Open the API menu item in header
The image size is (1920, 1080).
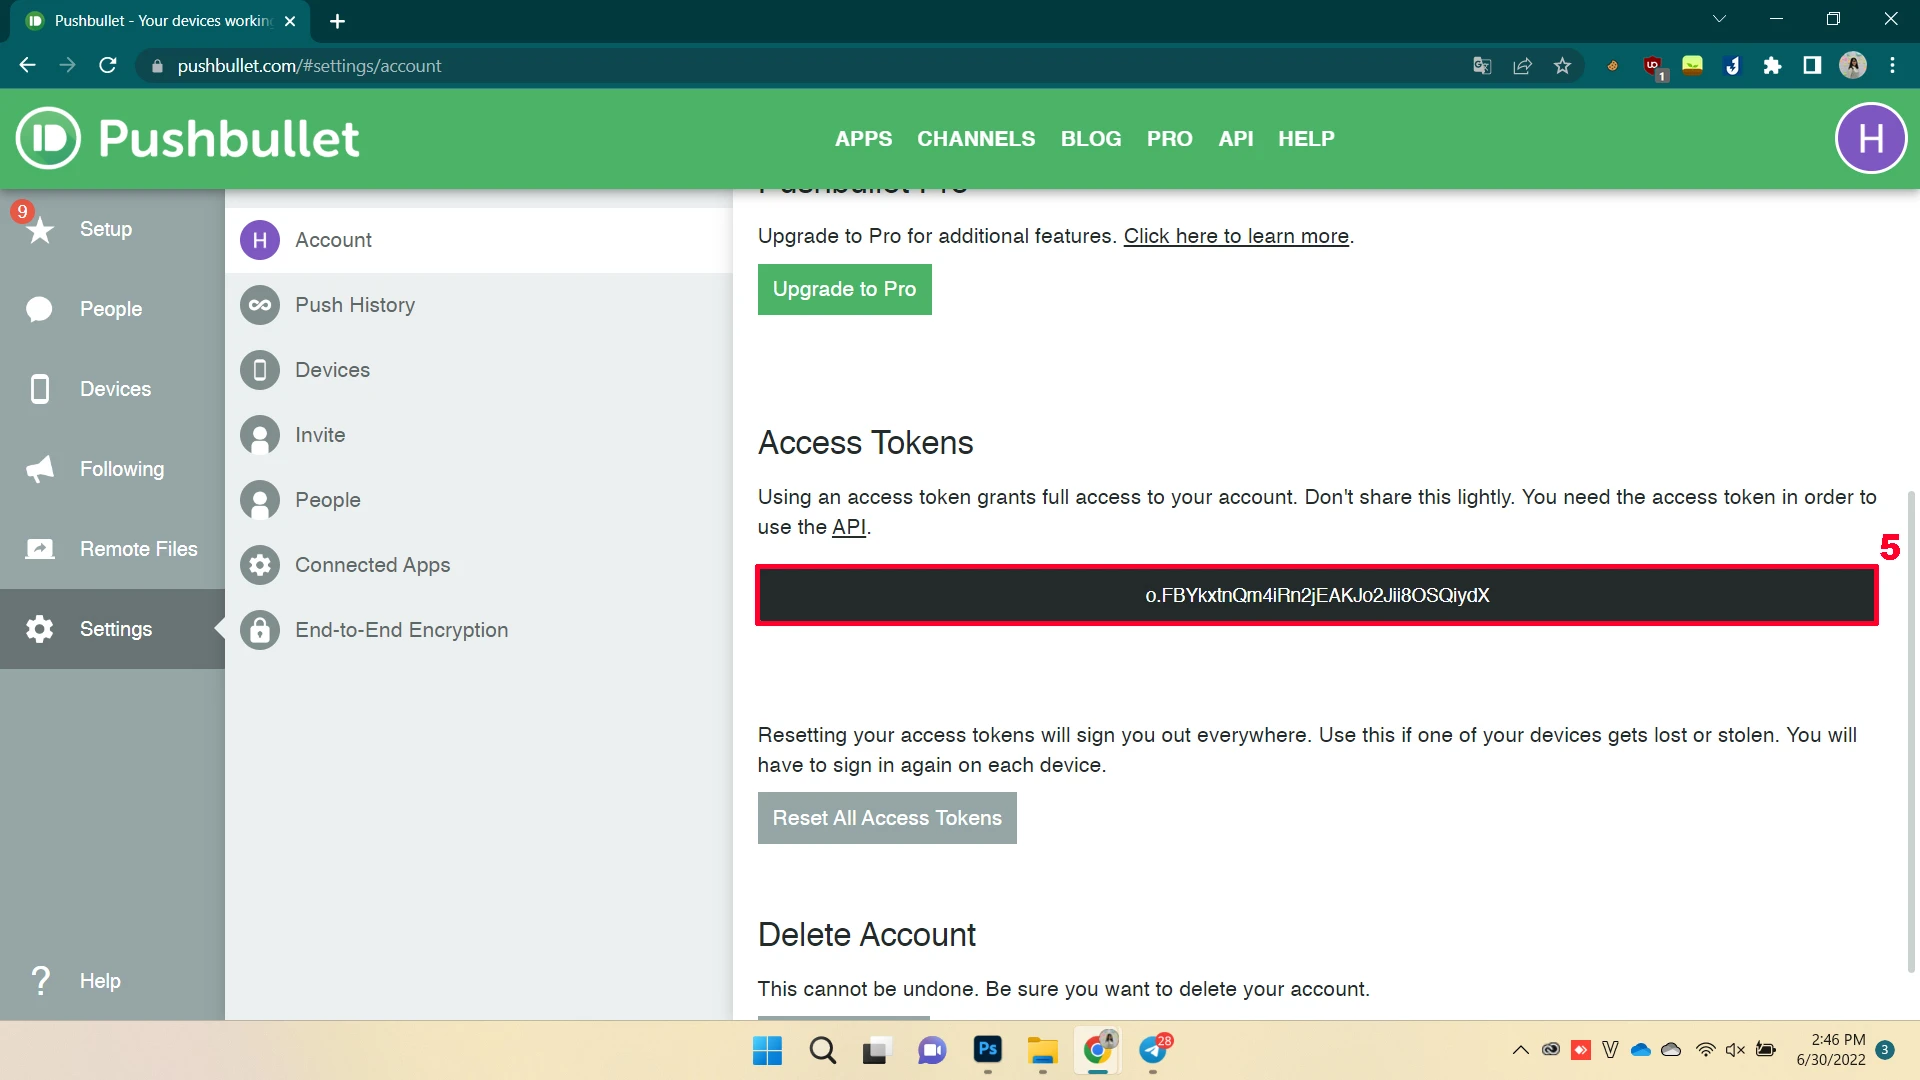pos(1236,139)
